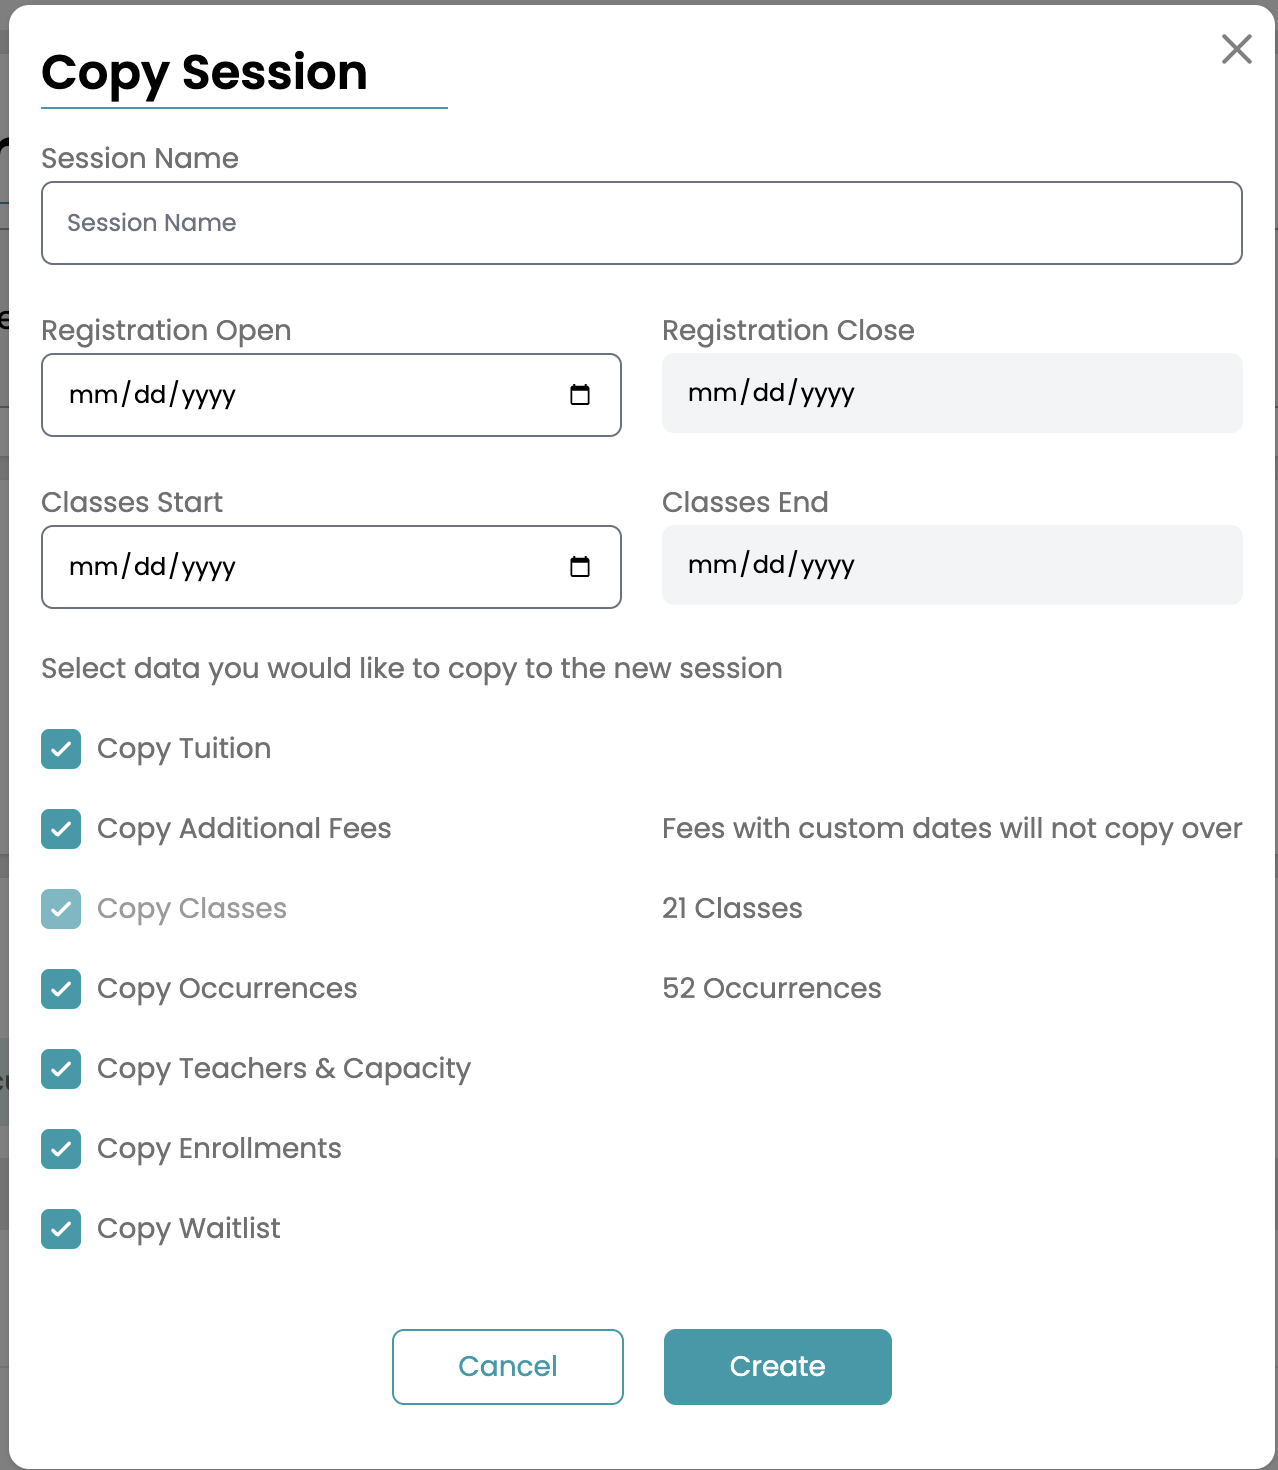Toggle Copy Teachers & Capacity checkbox
Screen dimensions: 1278x1470
61,1069
